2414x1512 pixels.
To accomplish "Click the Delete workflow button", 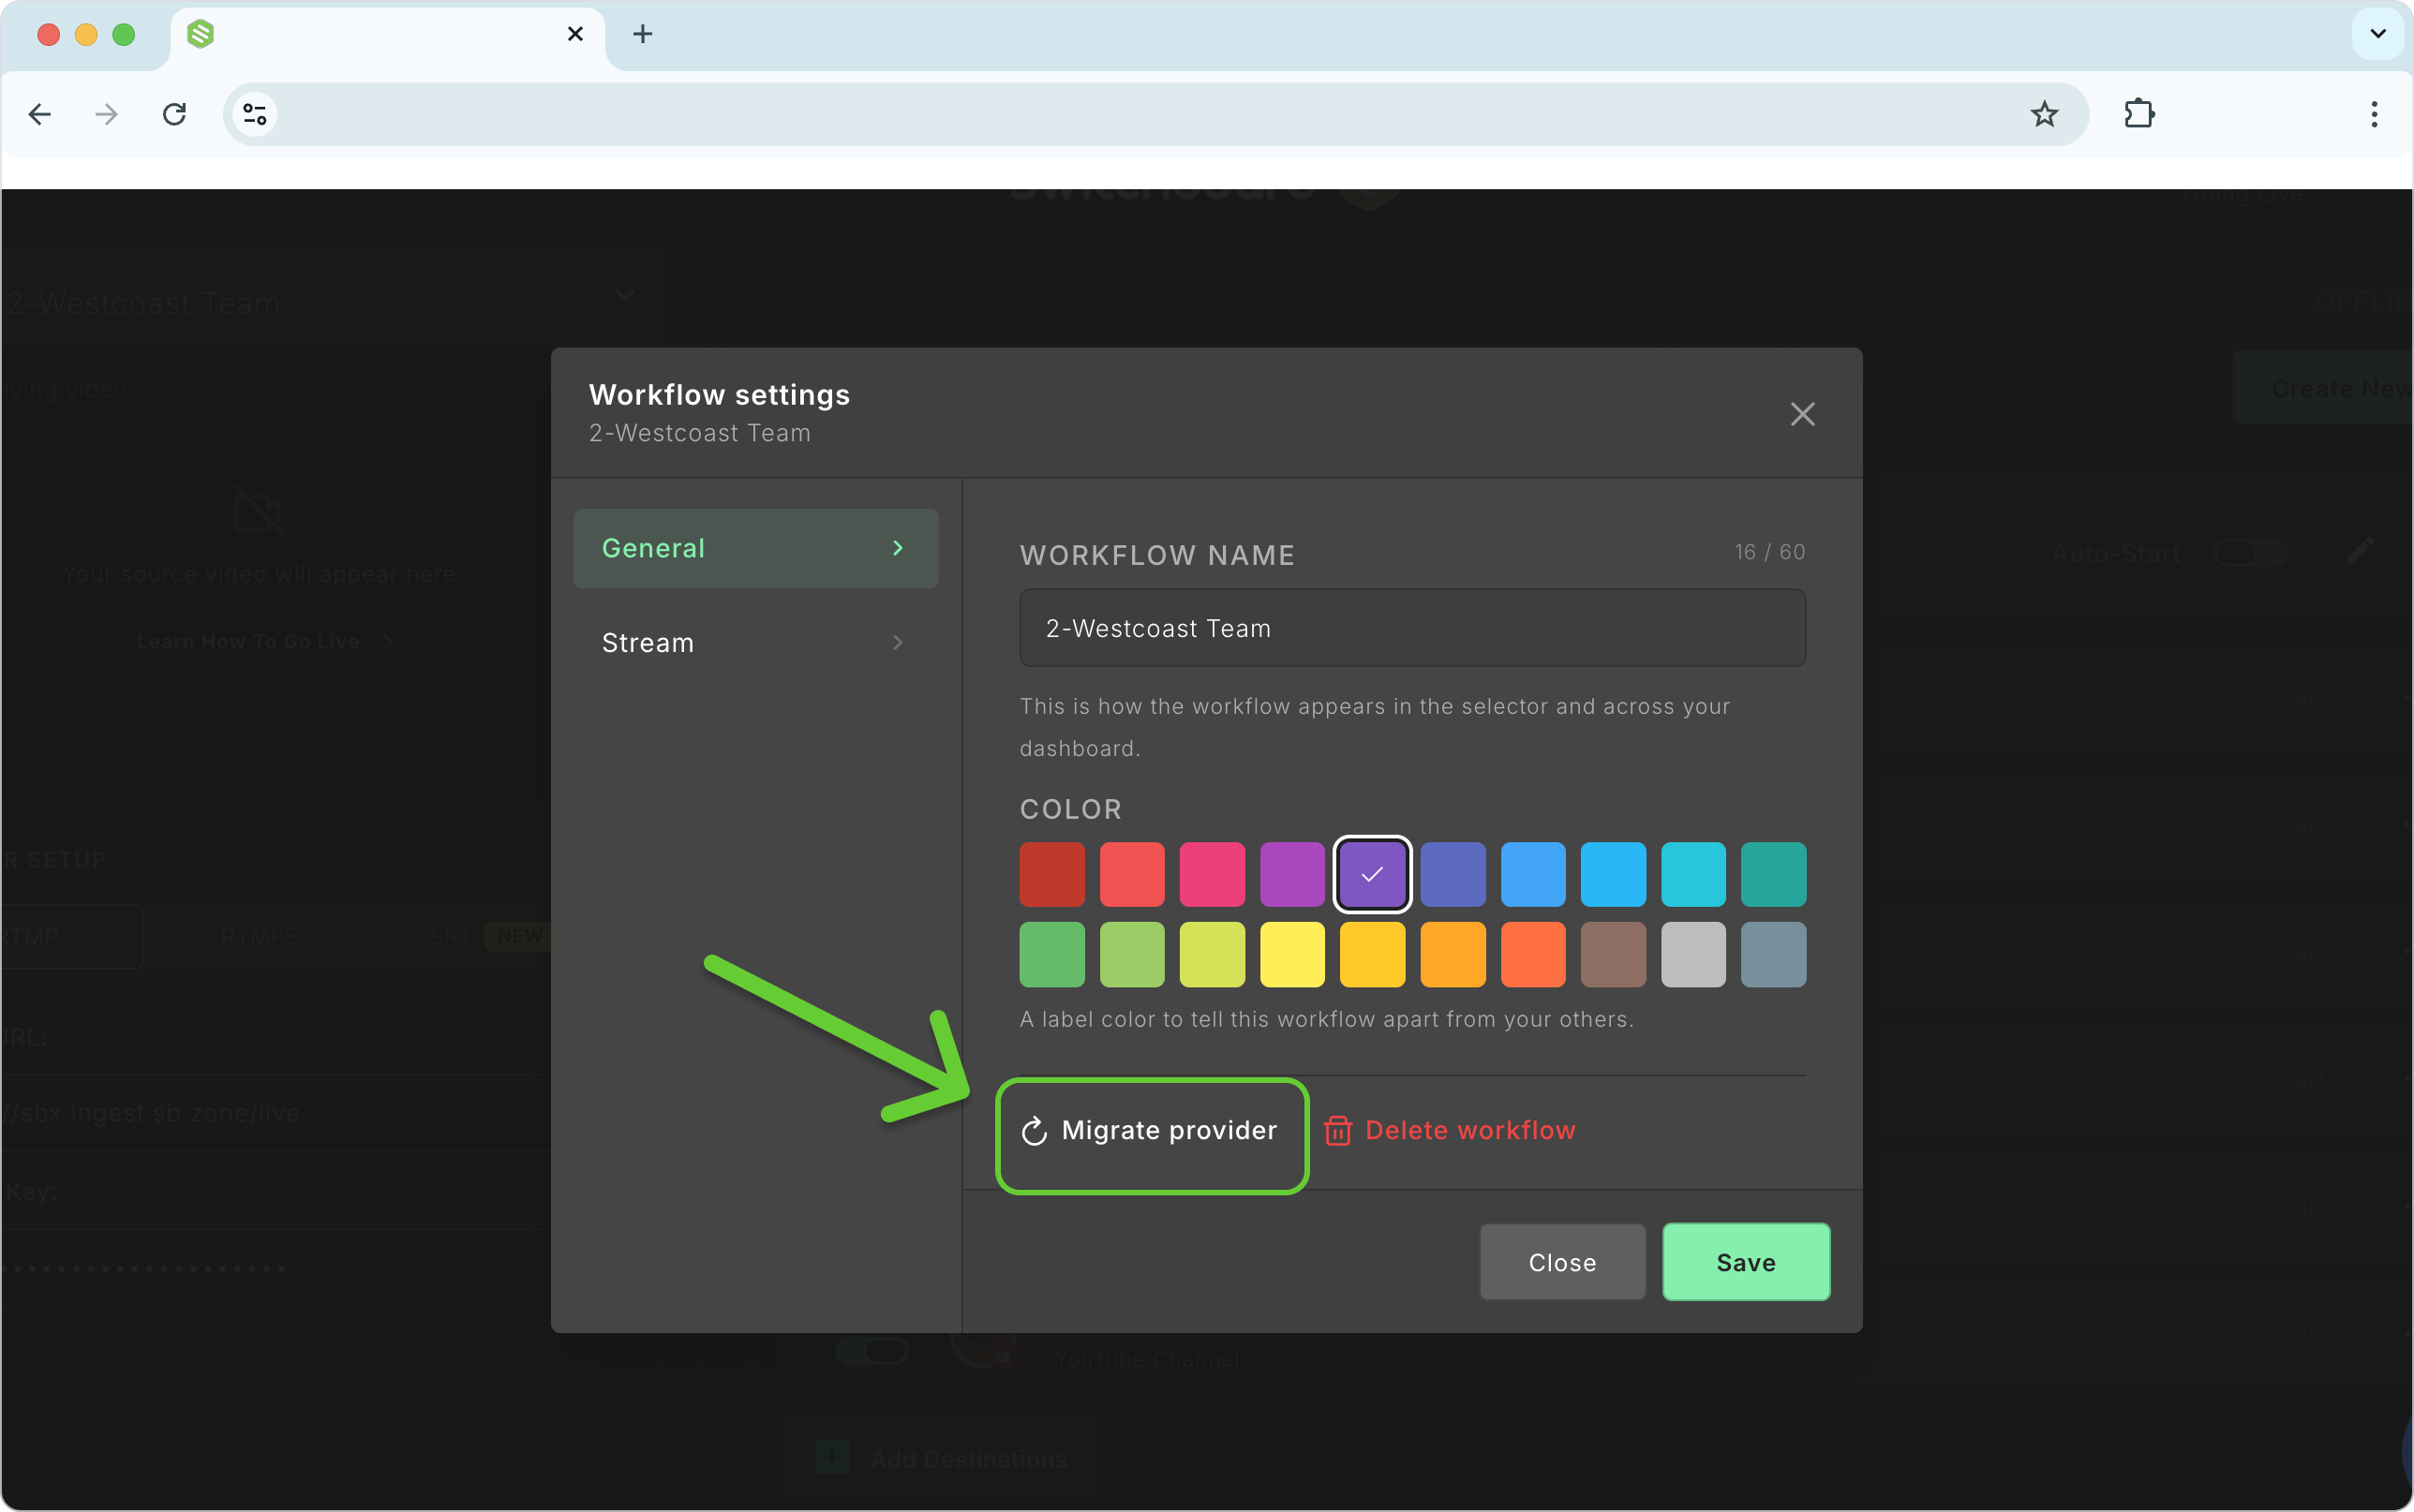I will (1450, 1131).
